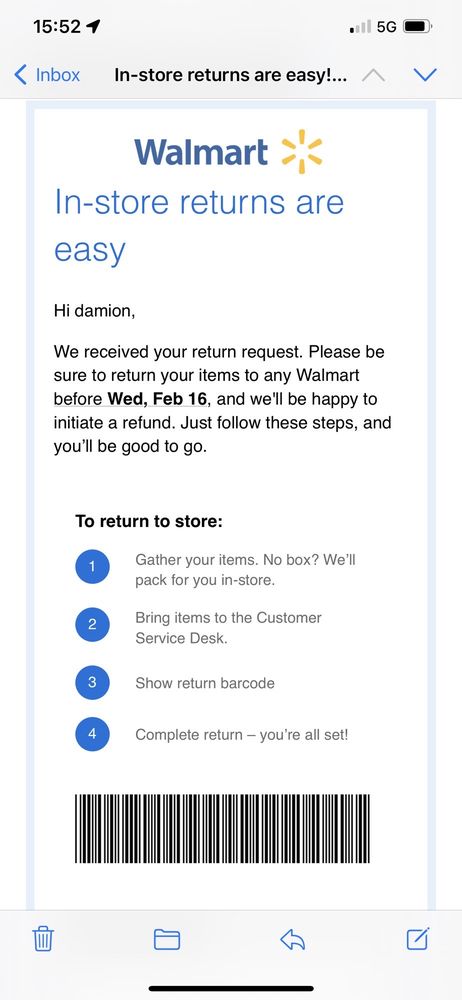Tap the Wed, Feb 16 date link
The width and height of the screenshot is (462, 1000).
pos(157,399)
